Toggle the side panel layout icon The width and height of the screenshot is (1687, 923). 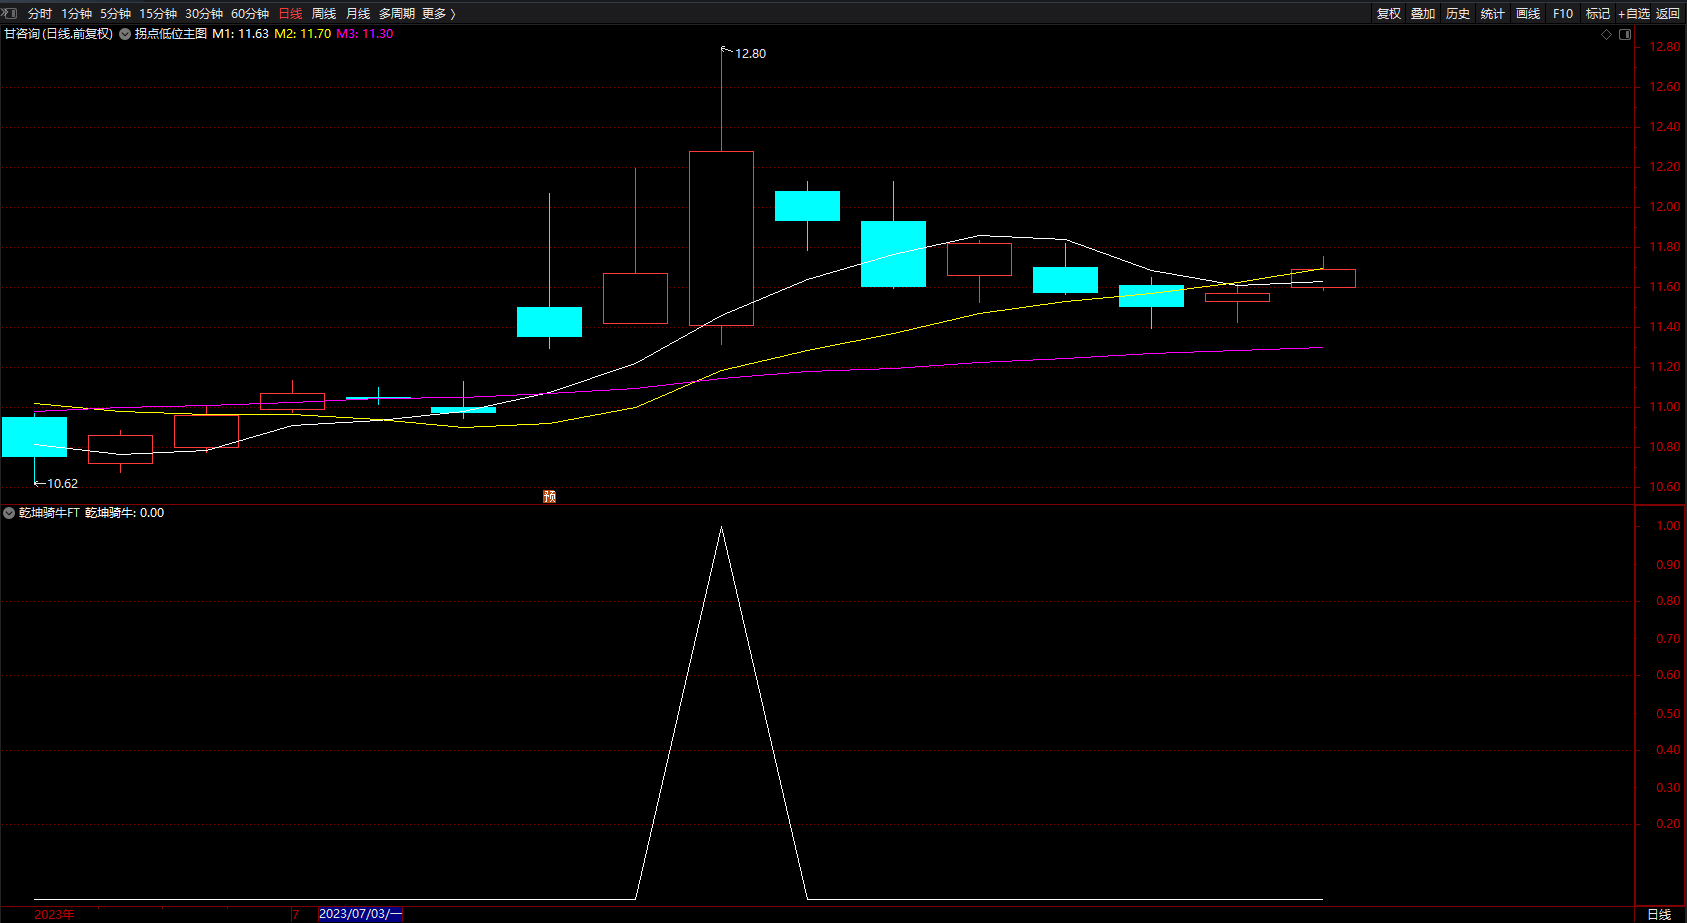pos(1625,34)
